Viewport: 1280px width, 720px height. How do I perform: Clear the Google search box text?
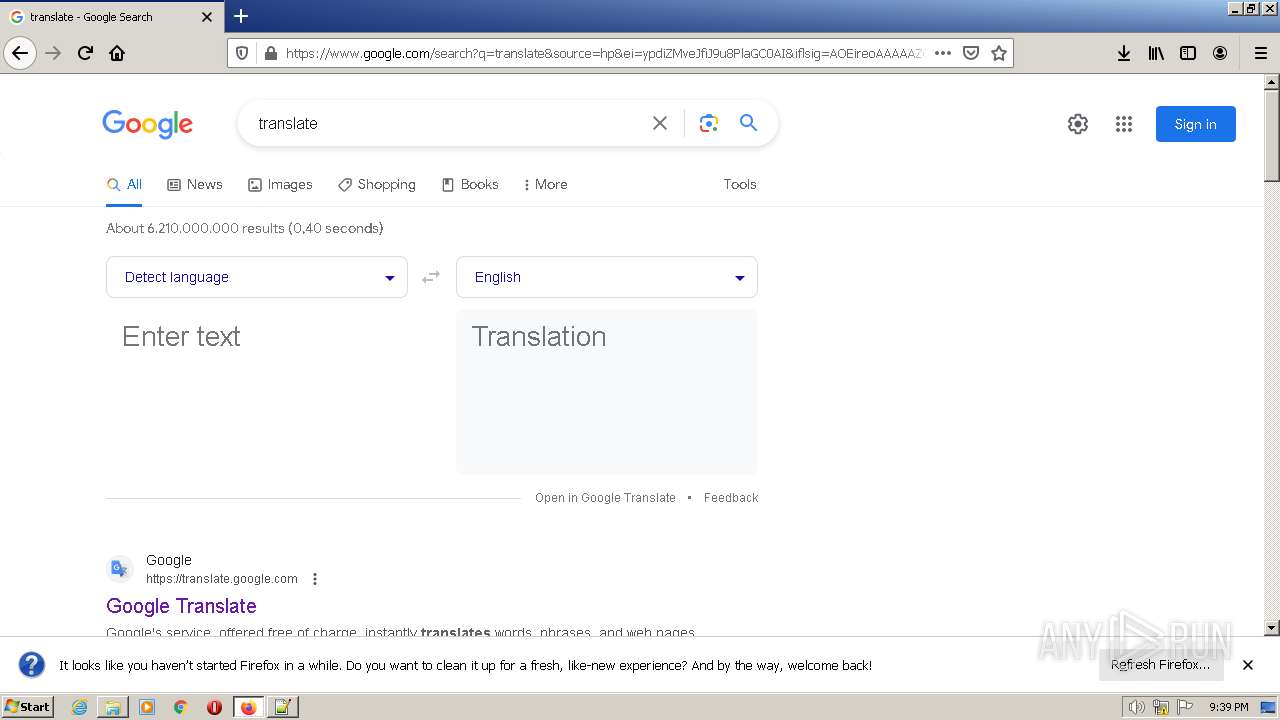point(660,123)
